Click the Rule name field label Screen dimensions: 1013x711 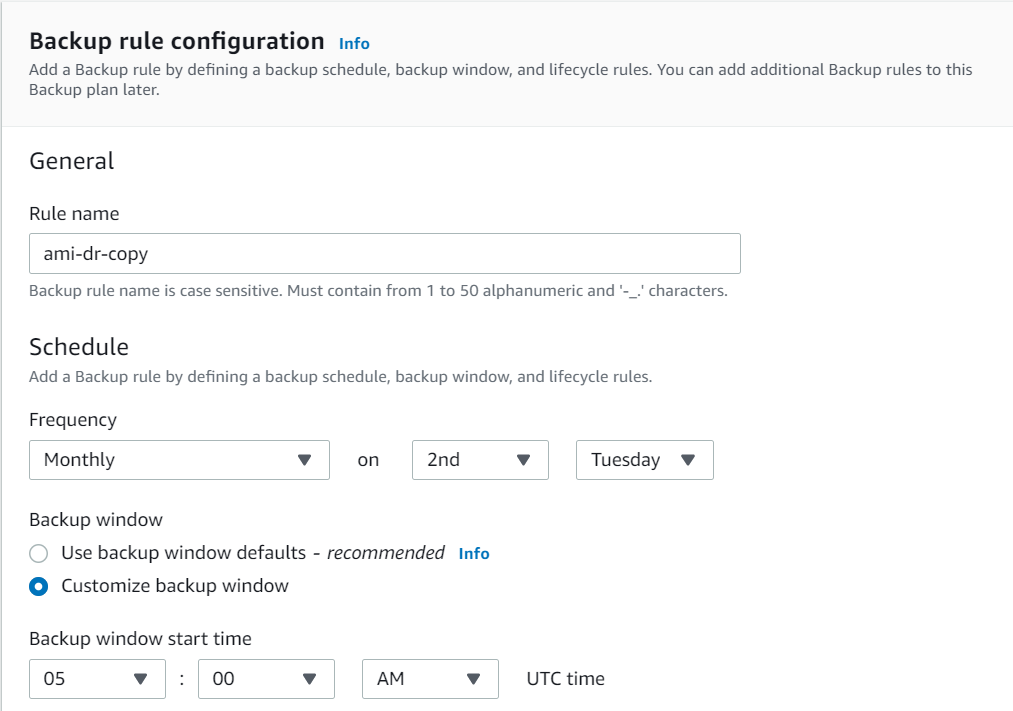point(74,214)
